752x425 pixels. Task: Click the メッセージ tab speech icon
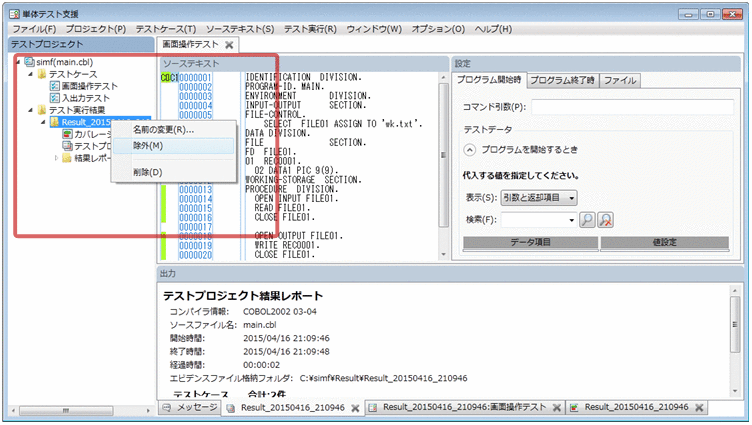[x=166, y=408]
